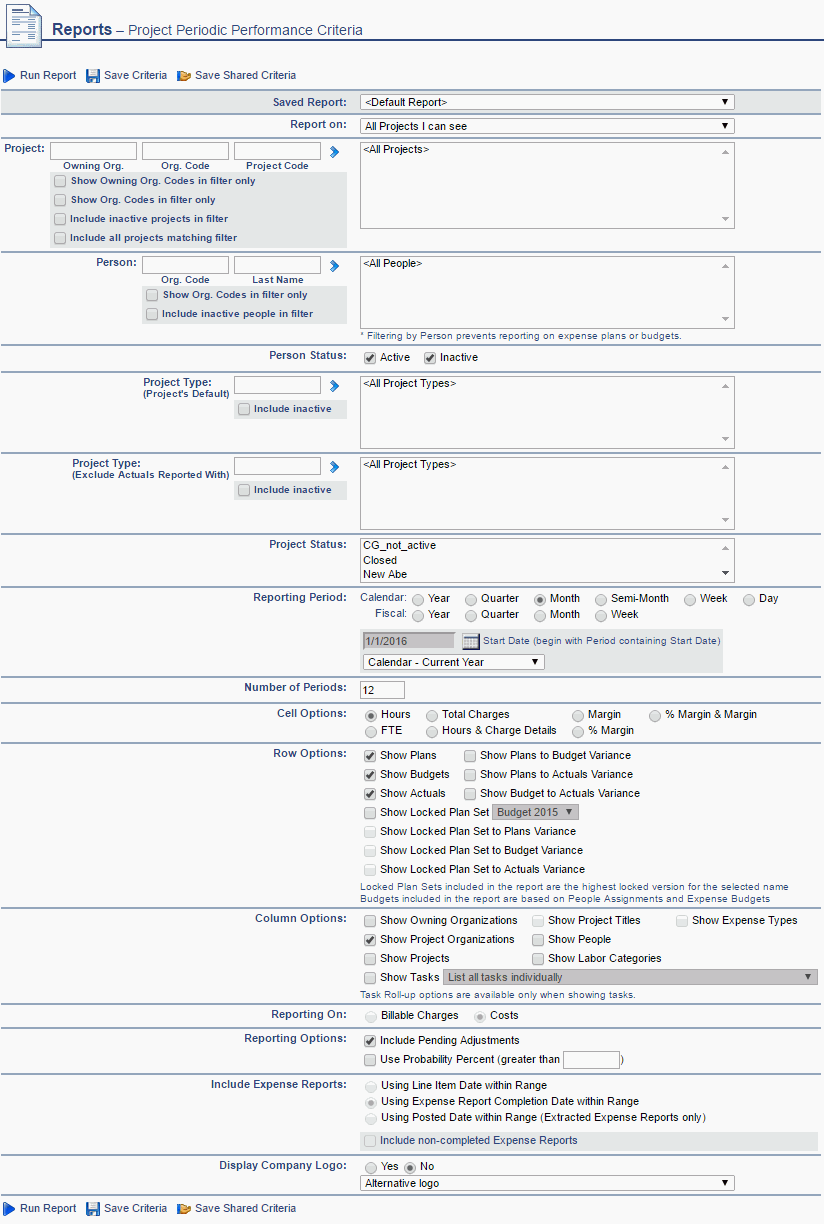Click the Number of Periods input field
The image size is (824, 1224).
click(382, 690)
